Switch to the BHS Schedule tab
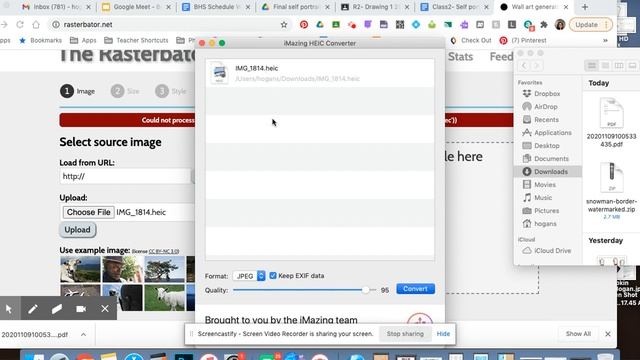 [216, 7]
